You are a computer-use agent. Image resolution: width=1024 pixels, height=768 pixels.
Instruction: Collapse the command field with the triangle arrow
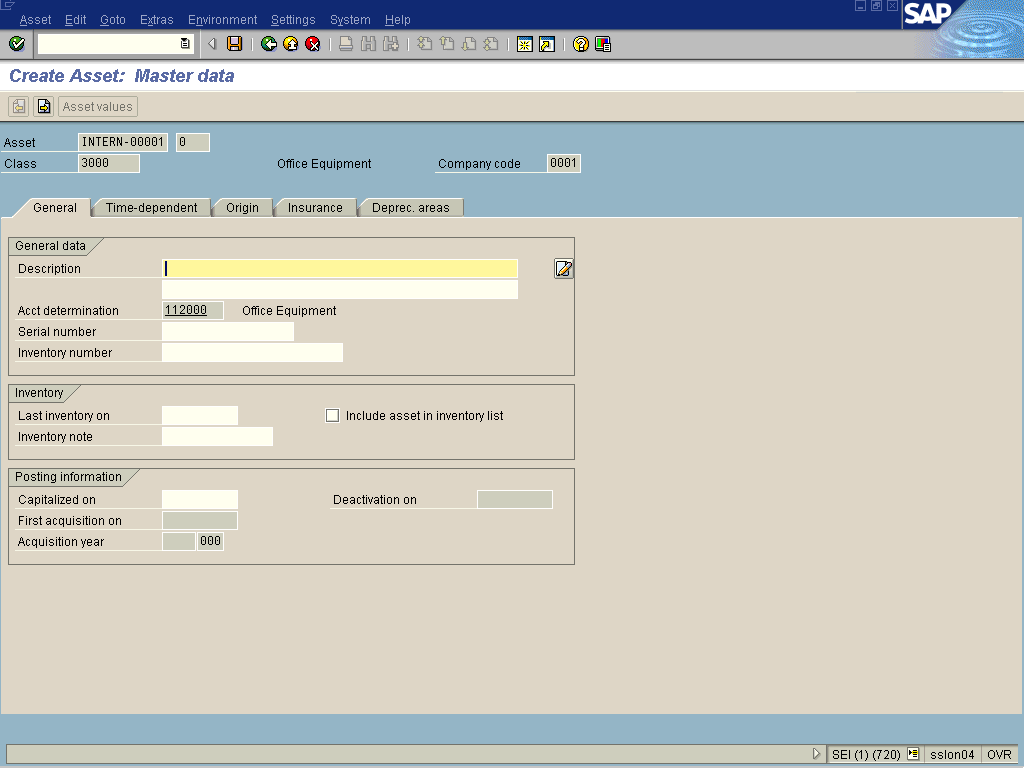pyautogui.click(x=211, y=44)
